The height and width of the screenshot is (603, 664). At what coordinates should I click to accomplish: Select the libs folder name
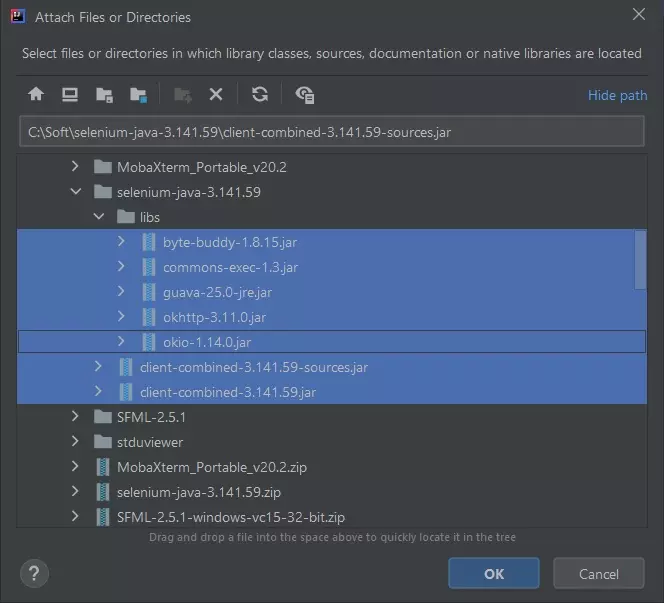(x=150, y=217)
